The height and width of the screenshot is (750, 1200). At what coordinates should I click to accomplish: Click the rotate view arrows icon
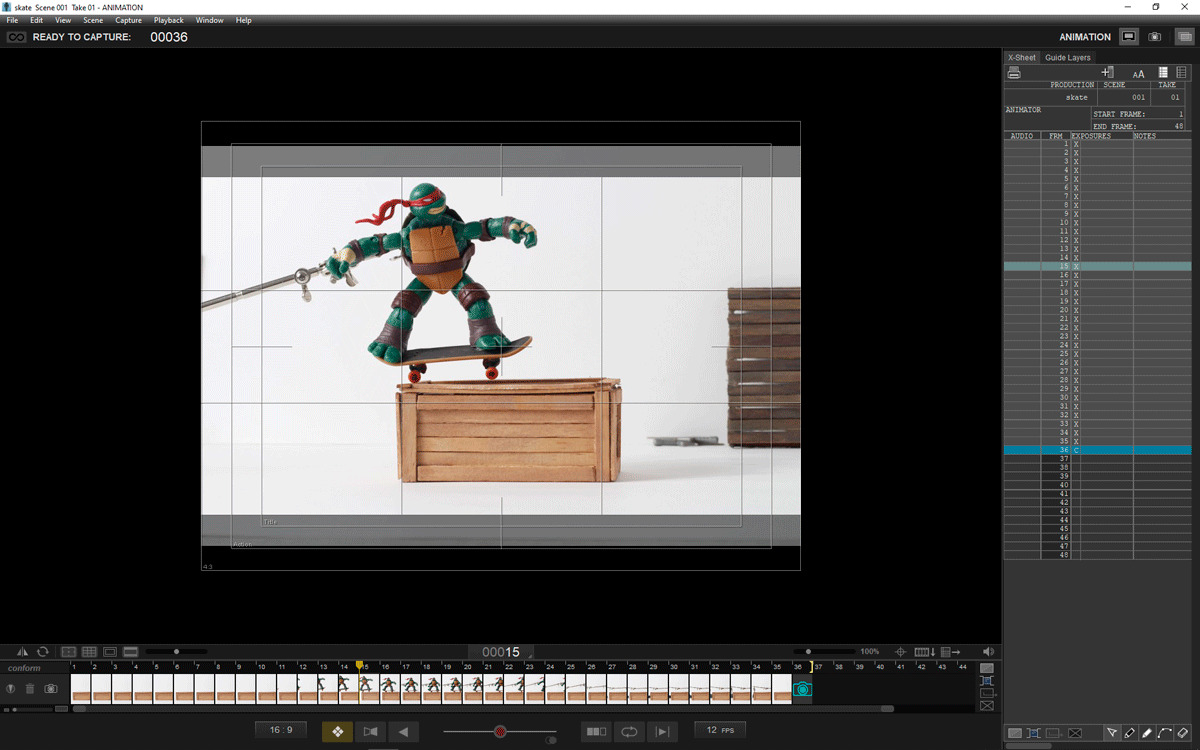(43, 652)
